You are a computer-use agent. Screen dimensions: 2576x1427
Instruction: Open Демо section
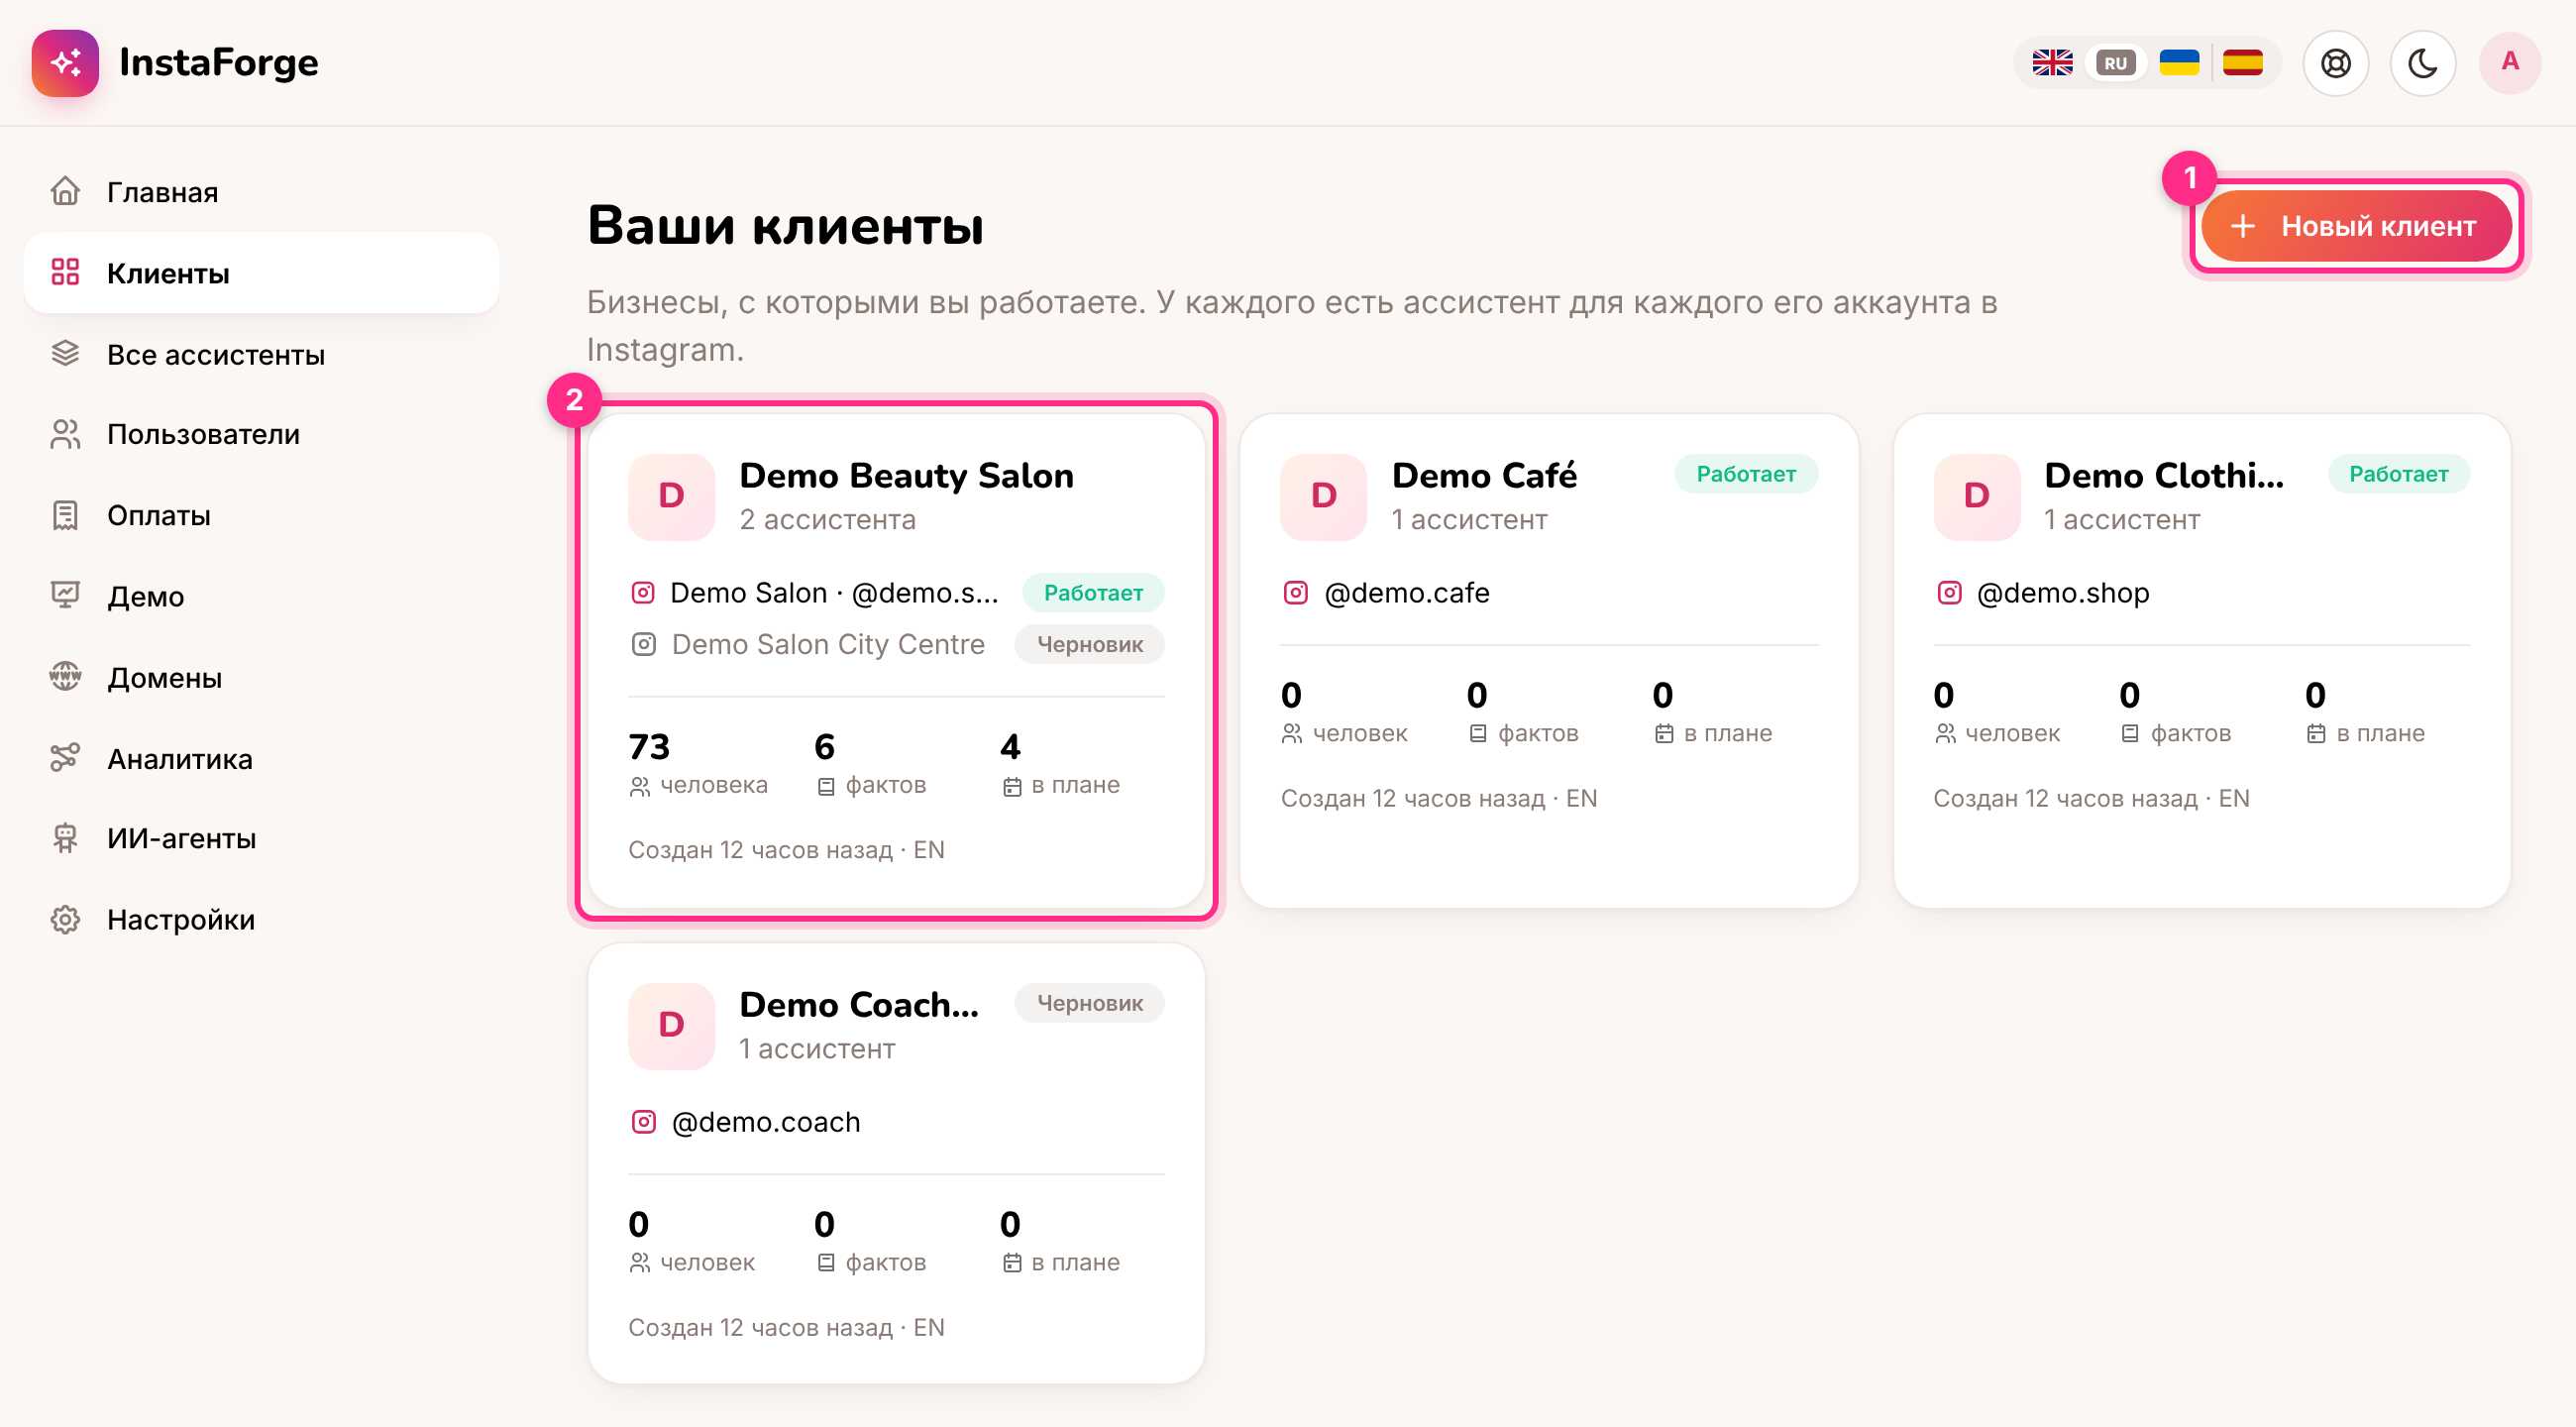pyautogui.click(x=261, y=596)
